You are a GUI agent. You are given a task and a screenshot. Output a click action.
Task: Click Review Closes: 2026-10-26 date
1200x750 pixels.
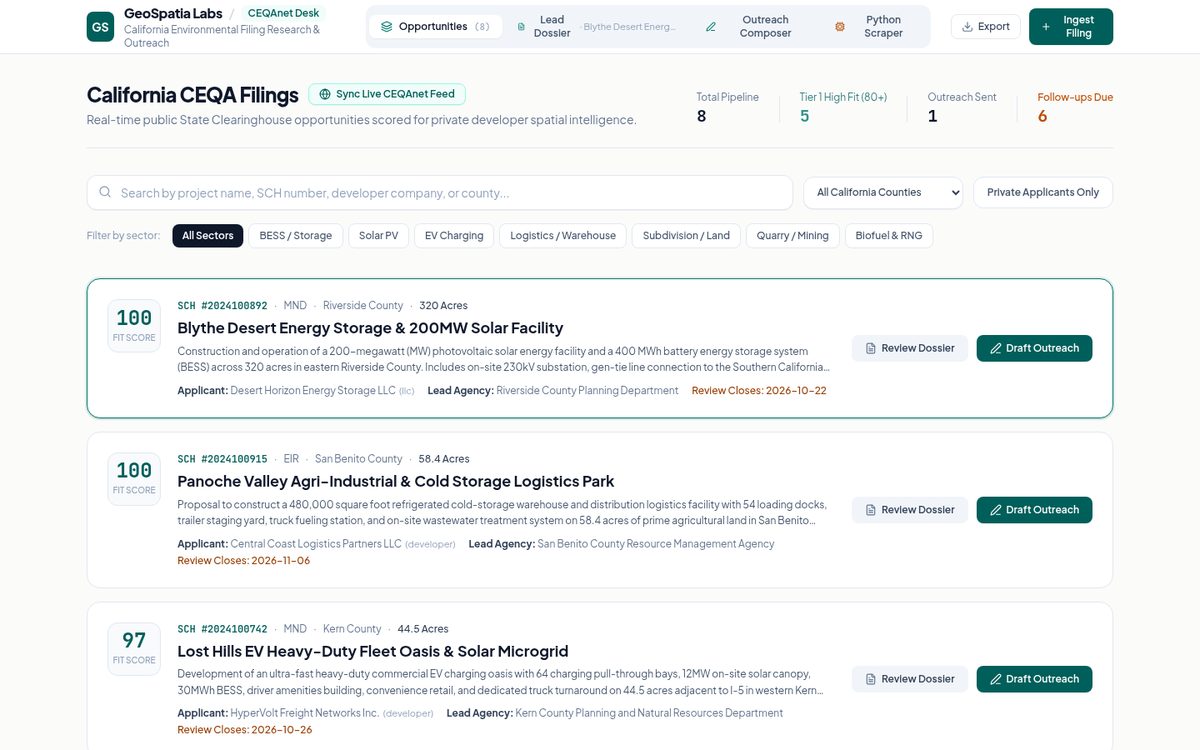[244, 730]
